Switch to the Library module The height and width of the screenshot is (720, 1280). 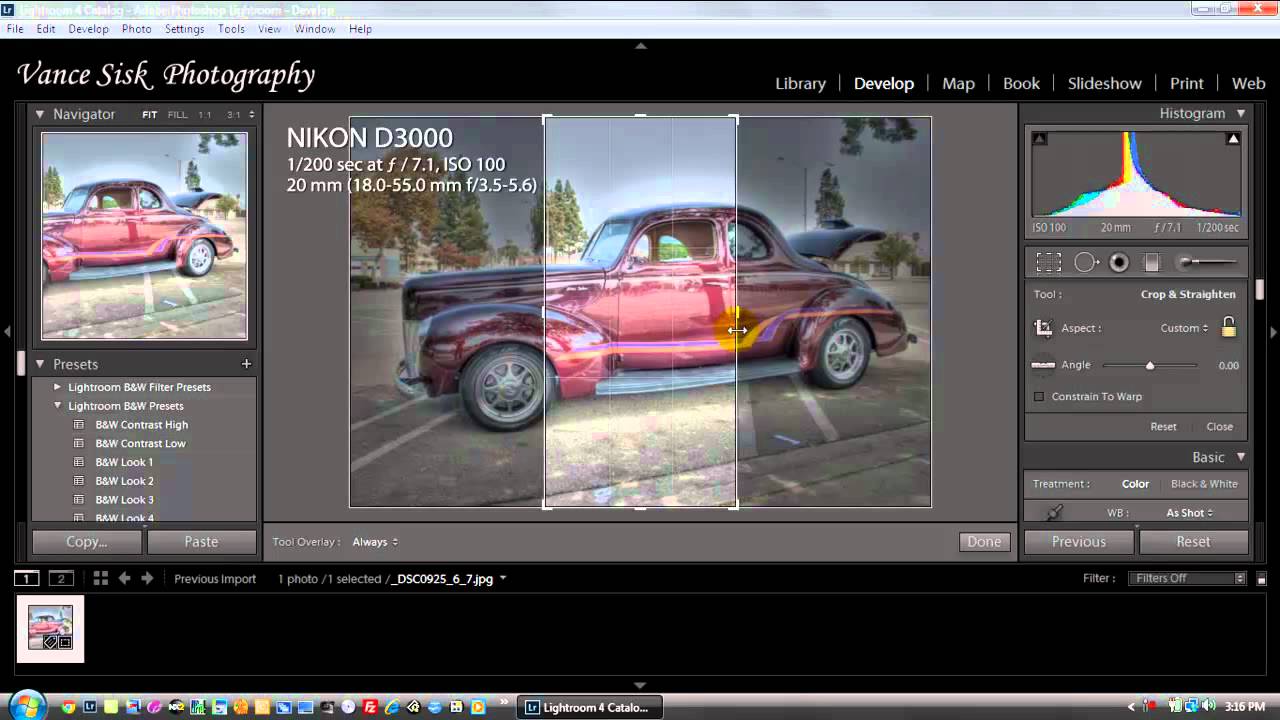click(x=800, y=84)
